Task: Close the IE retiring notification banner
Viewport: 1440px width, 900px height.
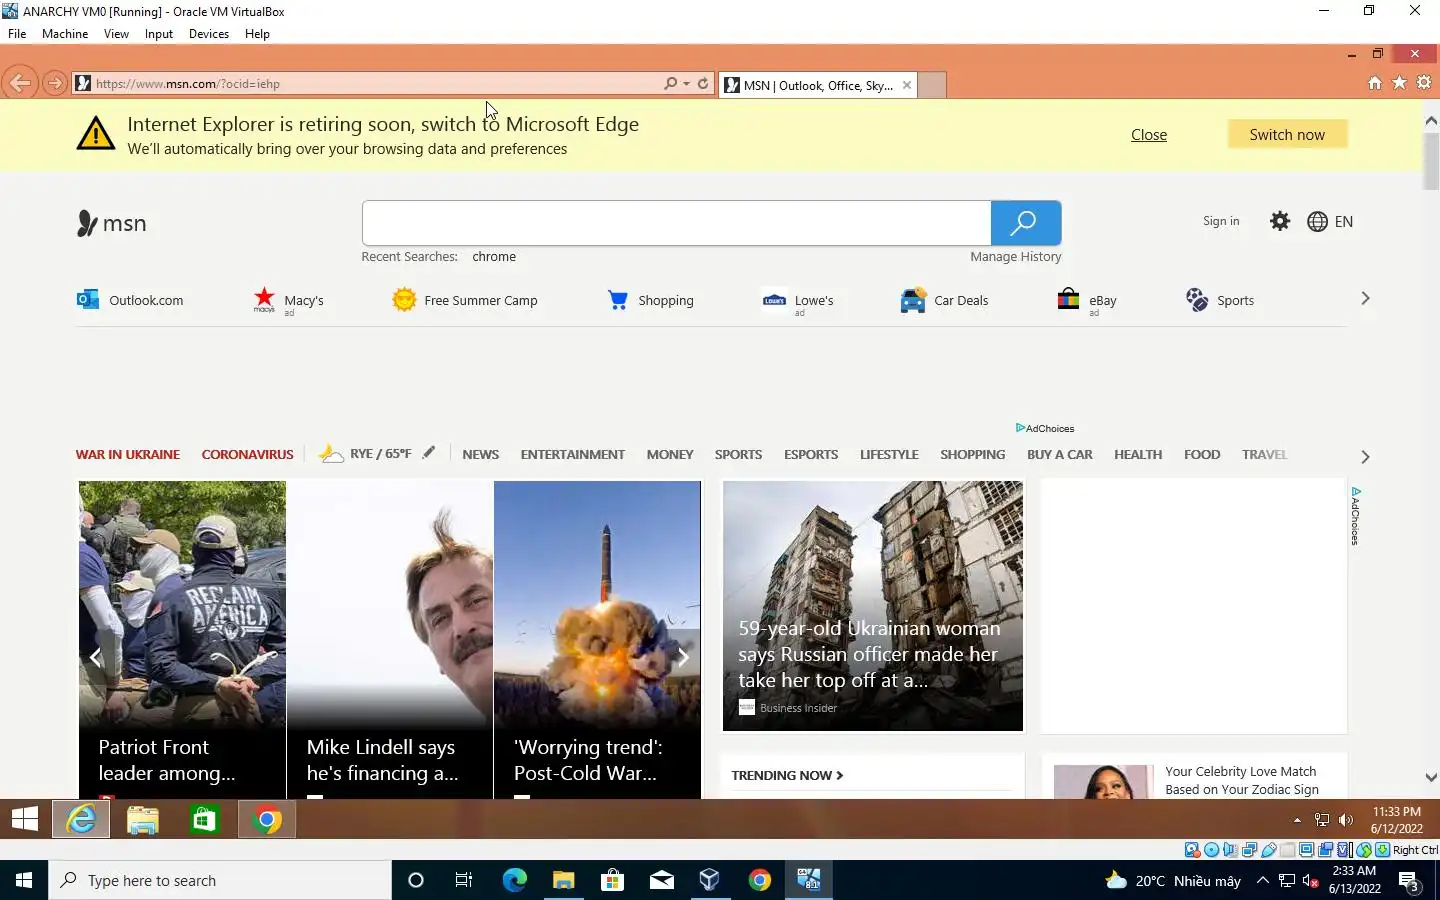Action: coord(1149,135)
